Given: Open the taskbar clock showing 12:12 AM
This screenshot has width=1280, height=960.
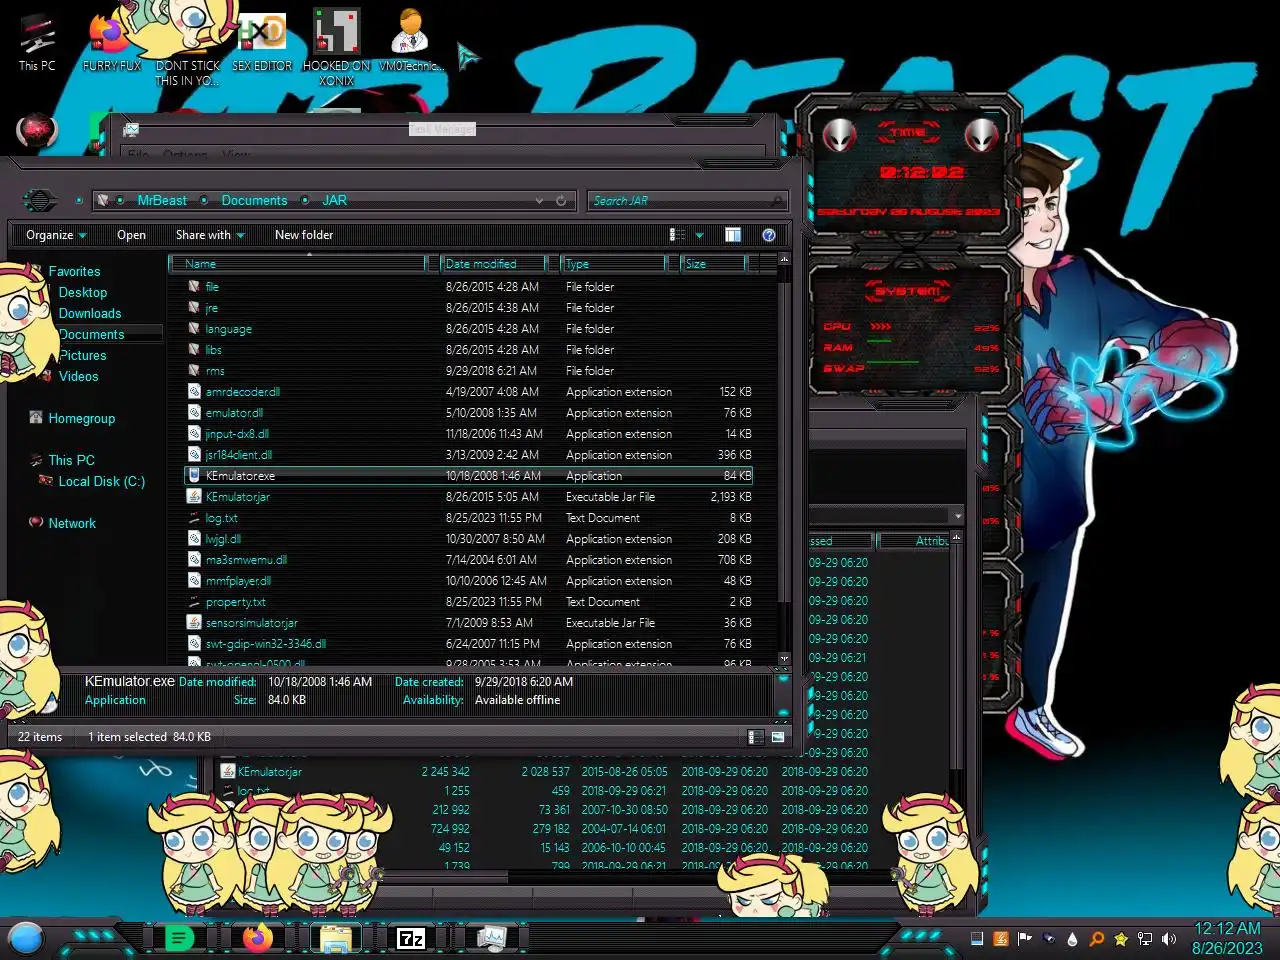Looking at the screenshot, I should pos(1227,938).
